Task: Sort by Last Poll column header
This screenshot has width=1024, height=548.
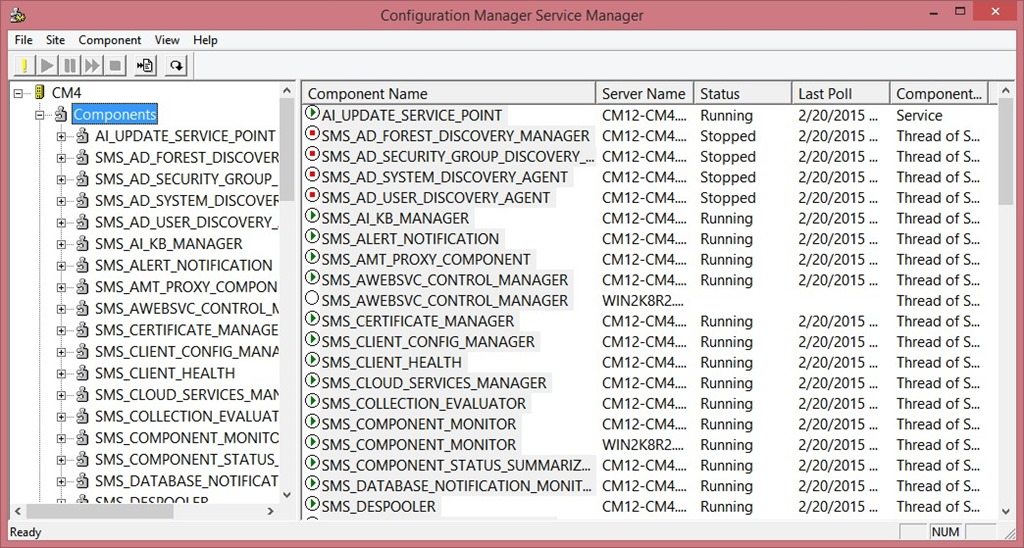Action: [840, 93]
